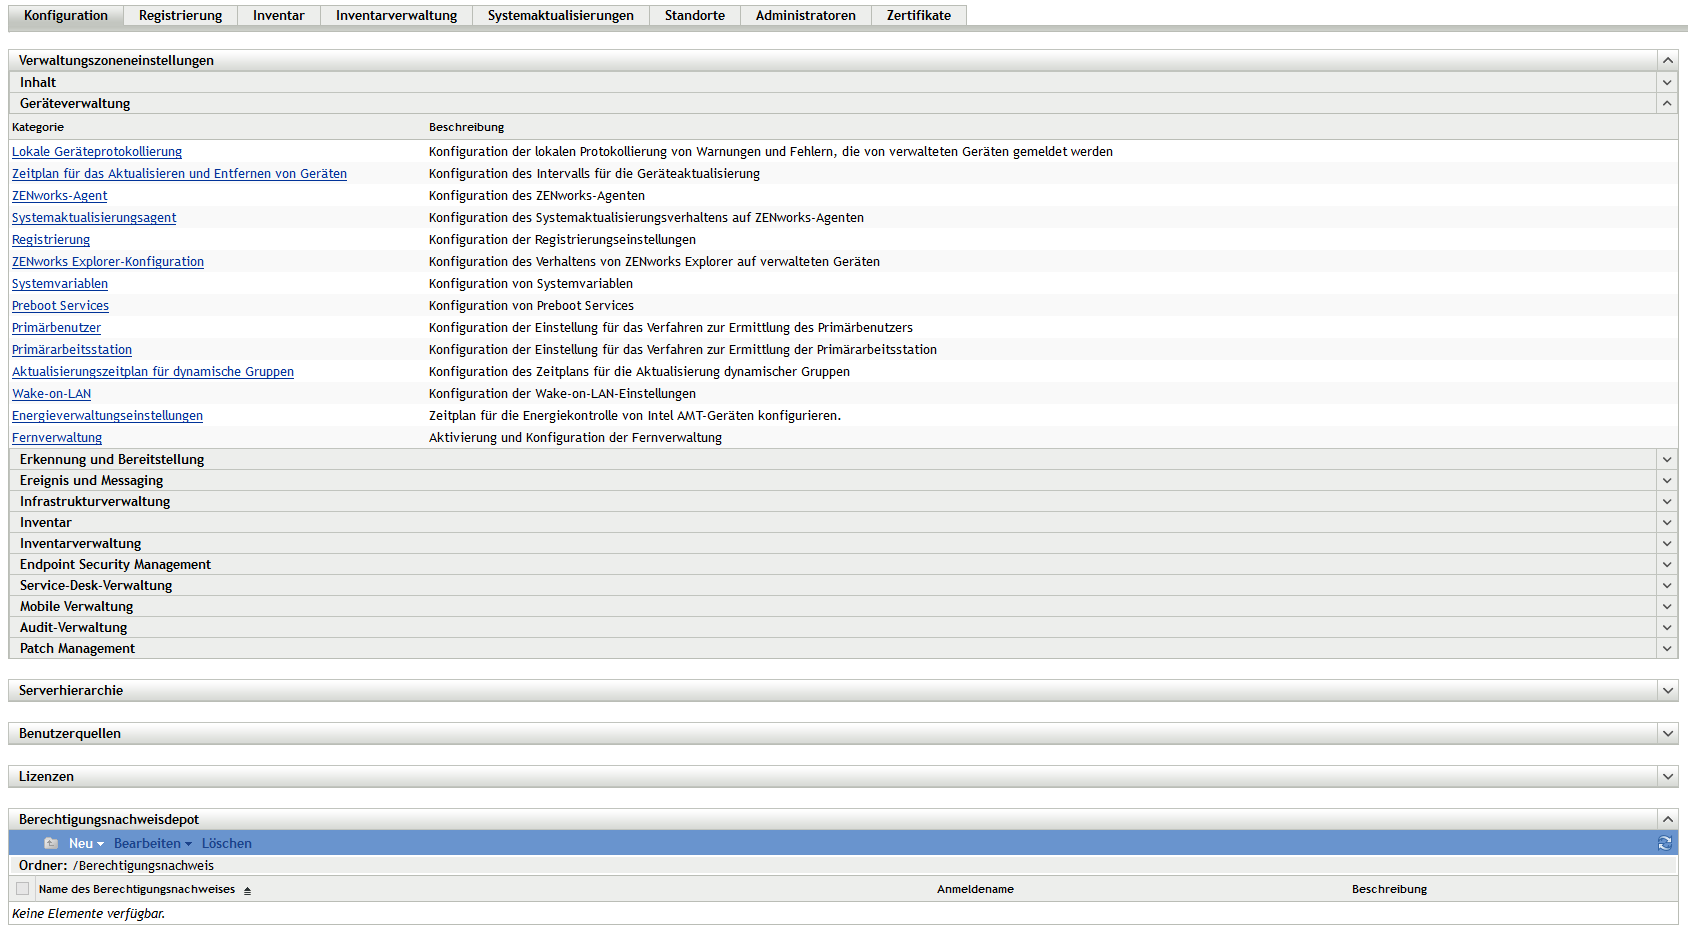This screenshot has height=936, width=1688.
Task: Open the Wake-on-LAN link
Action: (52, 394)
